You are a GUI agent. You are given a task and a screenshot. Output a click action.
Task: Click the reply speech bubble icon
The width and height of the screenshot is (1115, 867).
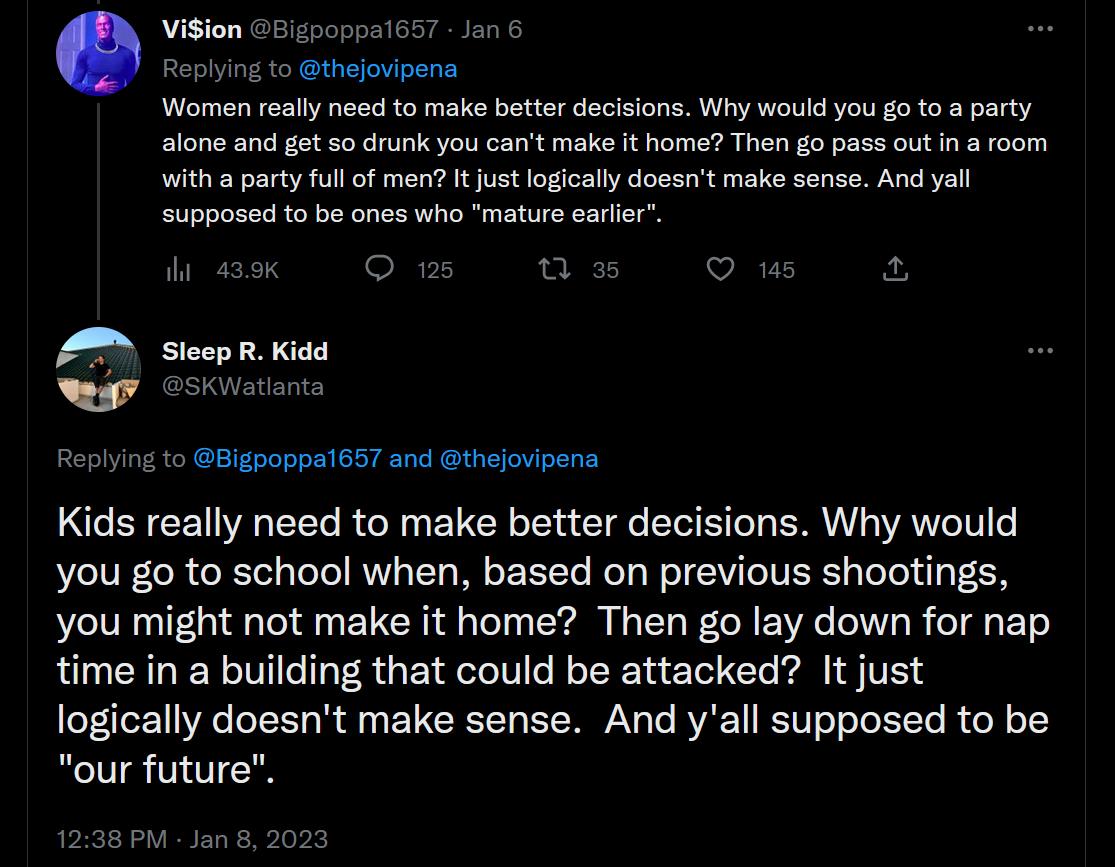[x=379, y=269]
